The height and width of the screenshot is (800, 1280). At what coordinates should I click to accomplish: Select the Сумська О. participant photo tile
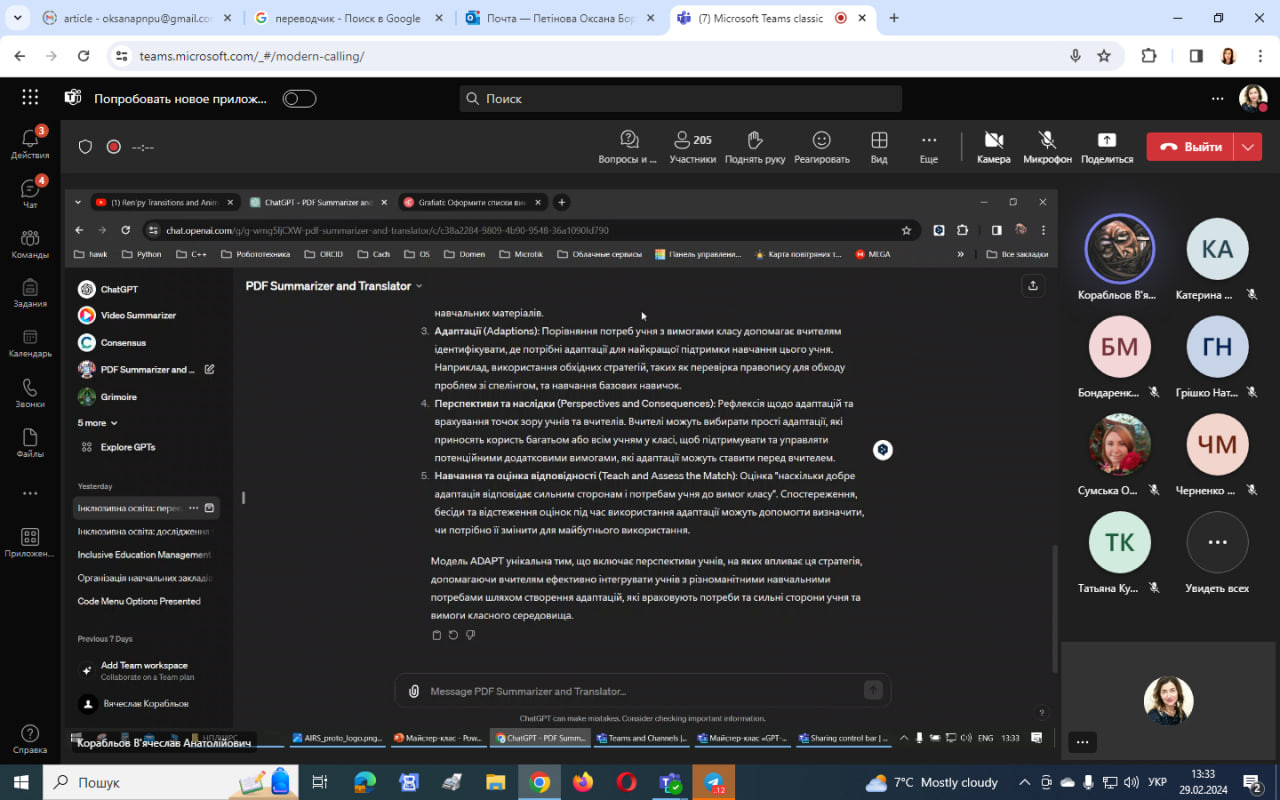tap(1119, 455)
